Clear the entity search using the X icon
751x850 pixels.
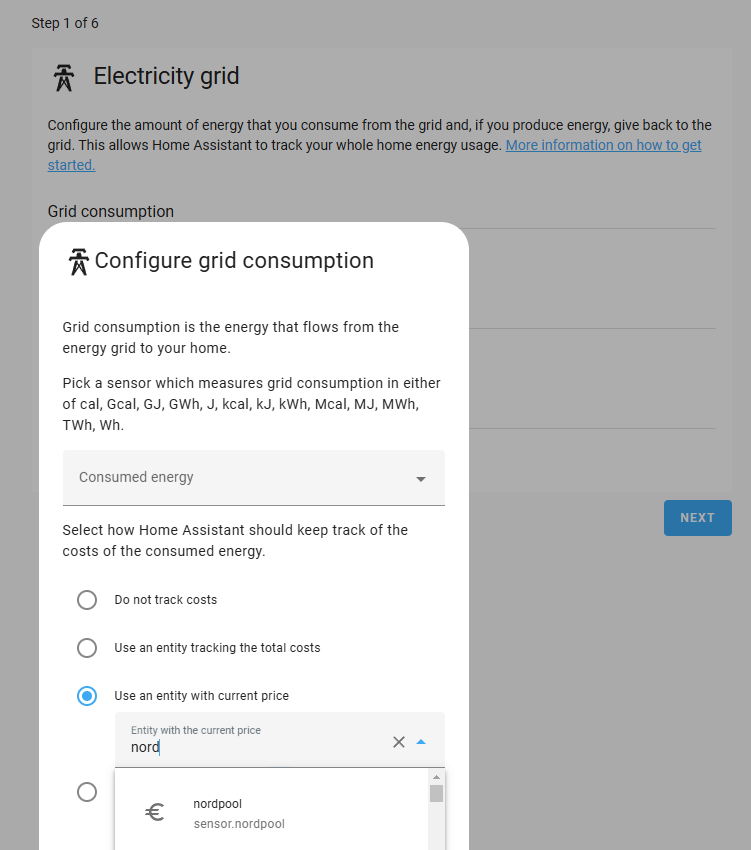399,742
